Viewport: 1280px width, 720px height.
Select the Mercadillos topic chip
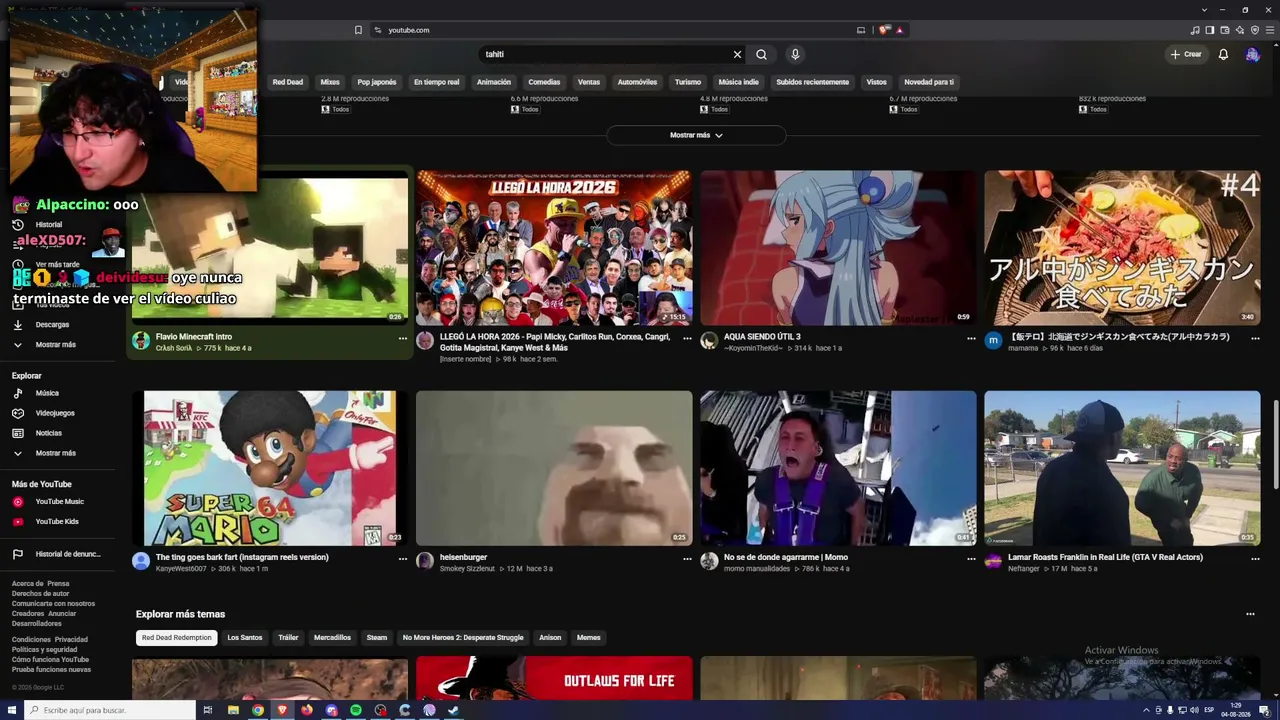[332, 637]
